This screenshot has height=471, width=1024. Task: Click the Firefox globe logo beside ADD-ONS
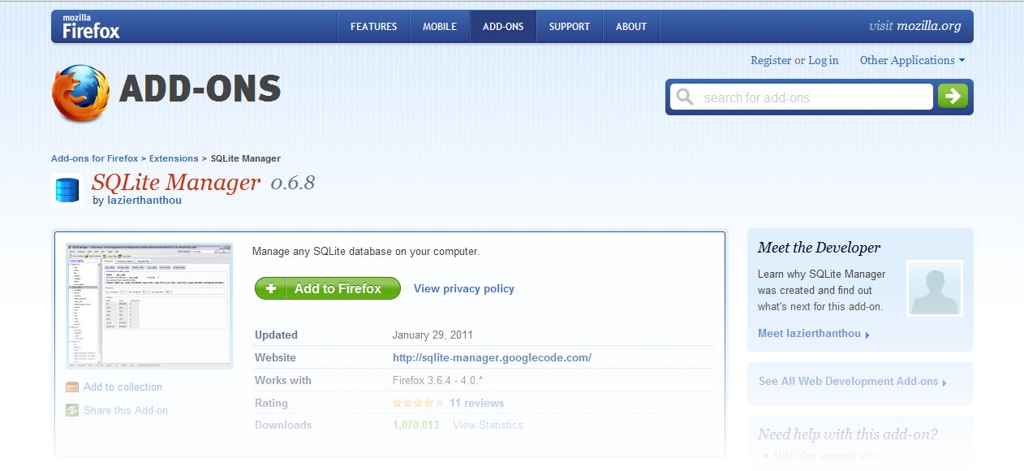(80, 92)
